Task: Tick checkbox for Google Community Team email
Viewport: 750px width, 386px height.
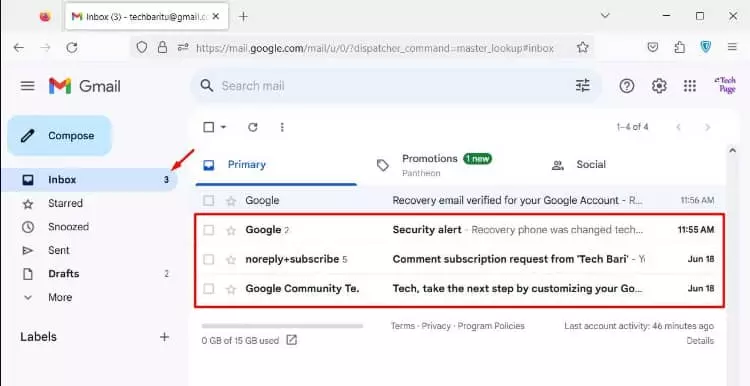Action: click(209, 289)
